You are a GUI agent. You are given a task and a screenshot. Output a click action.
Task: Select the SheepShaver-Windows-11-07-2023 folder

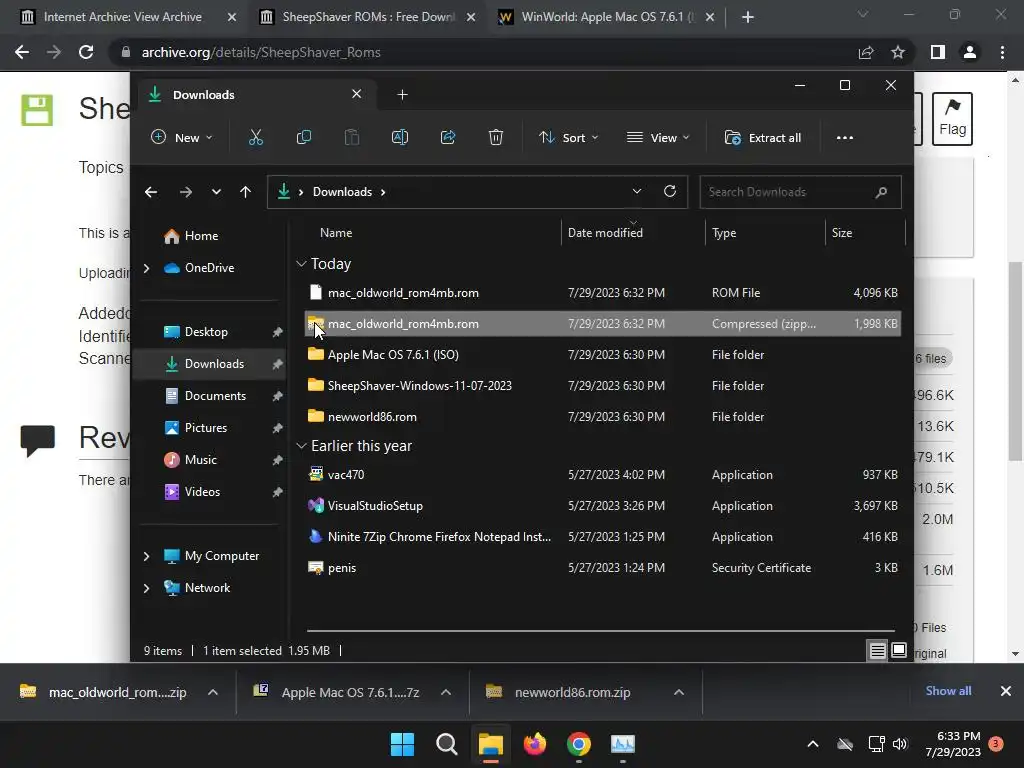[x=602, y=385]
